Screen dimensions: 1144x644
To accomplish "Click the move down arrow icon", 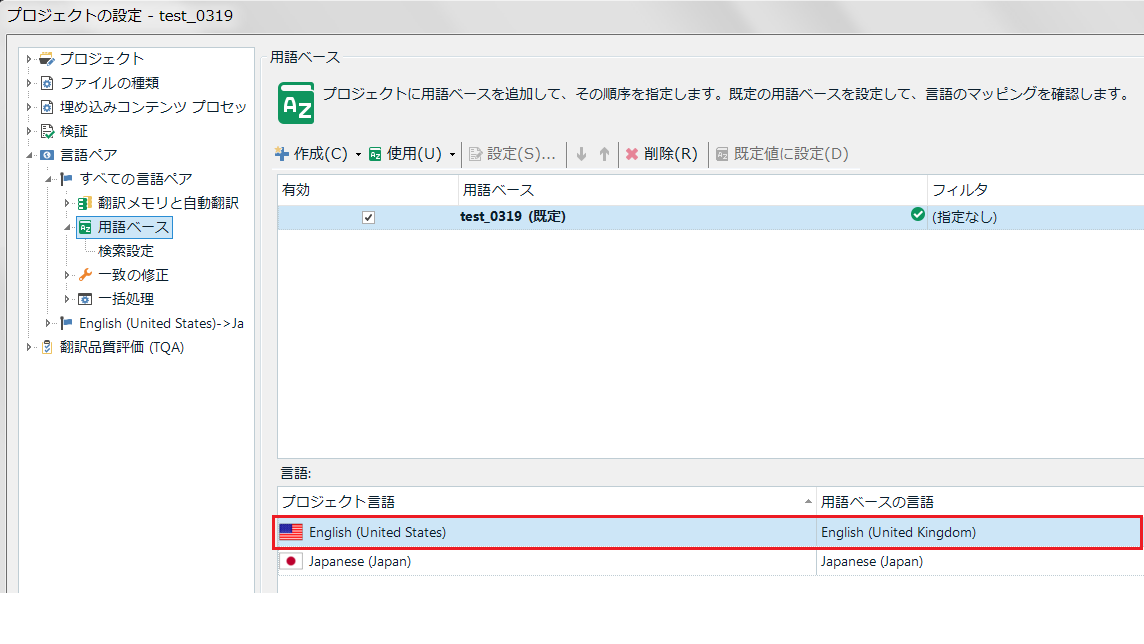I will click(x=581, y=154).
